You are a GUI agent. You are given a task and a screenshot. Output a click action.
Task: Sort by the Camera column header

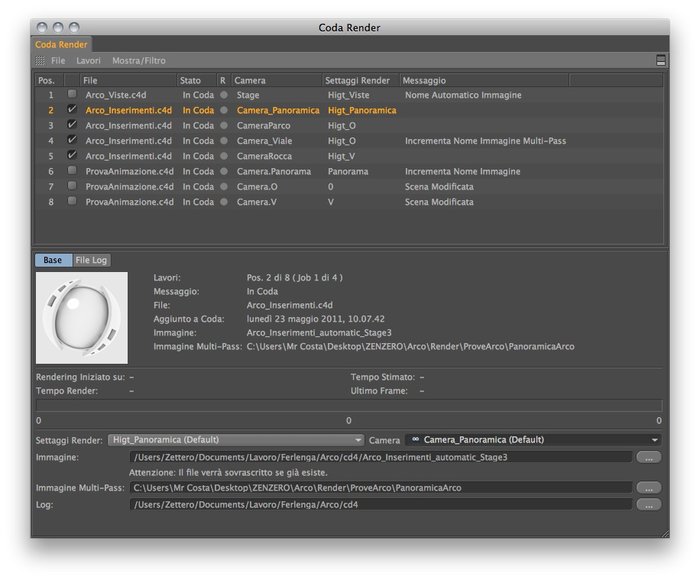(x=276, y=81)
